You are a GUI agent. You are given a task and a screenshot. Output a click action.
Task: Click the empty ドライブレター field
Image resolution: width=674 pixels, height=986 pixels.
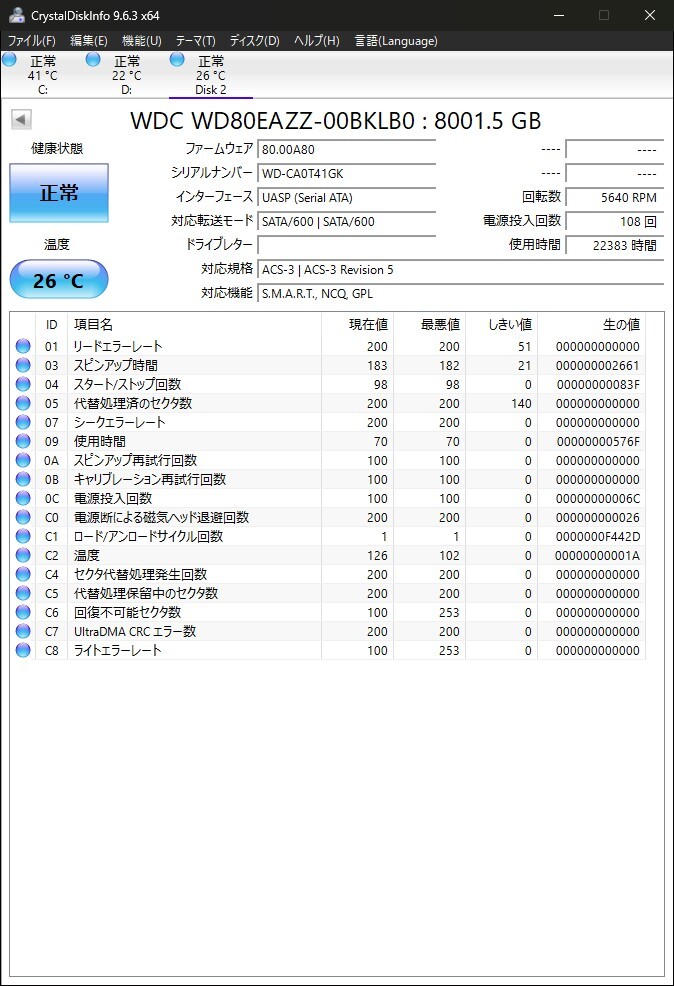click(346, 245)
